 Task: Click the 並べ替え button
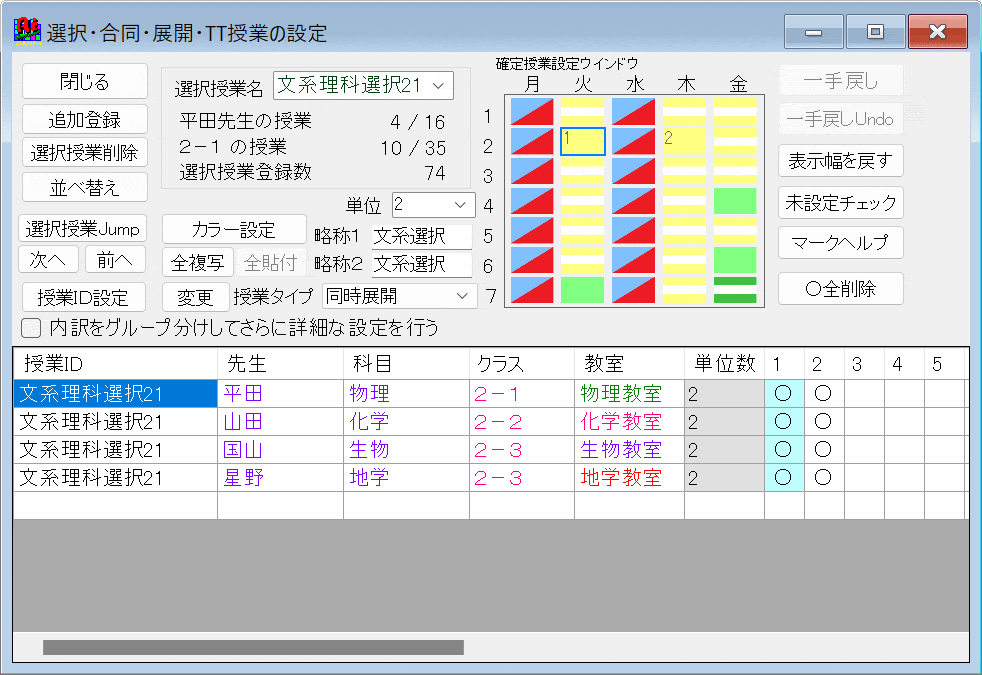pyautogui.click(x=83, y=186)
